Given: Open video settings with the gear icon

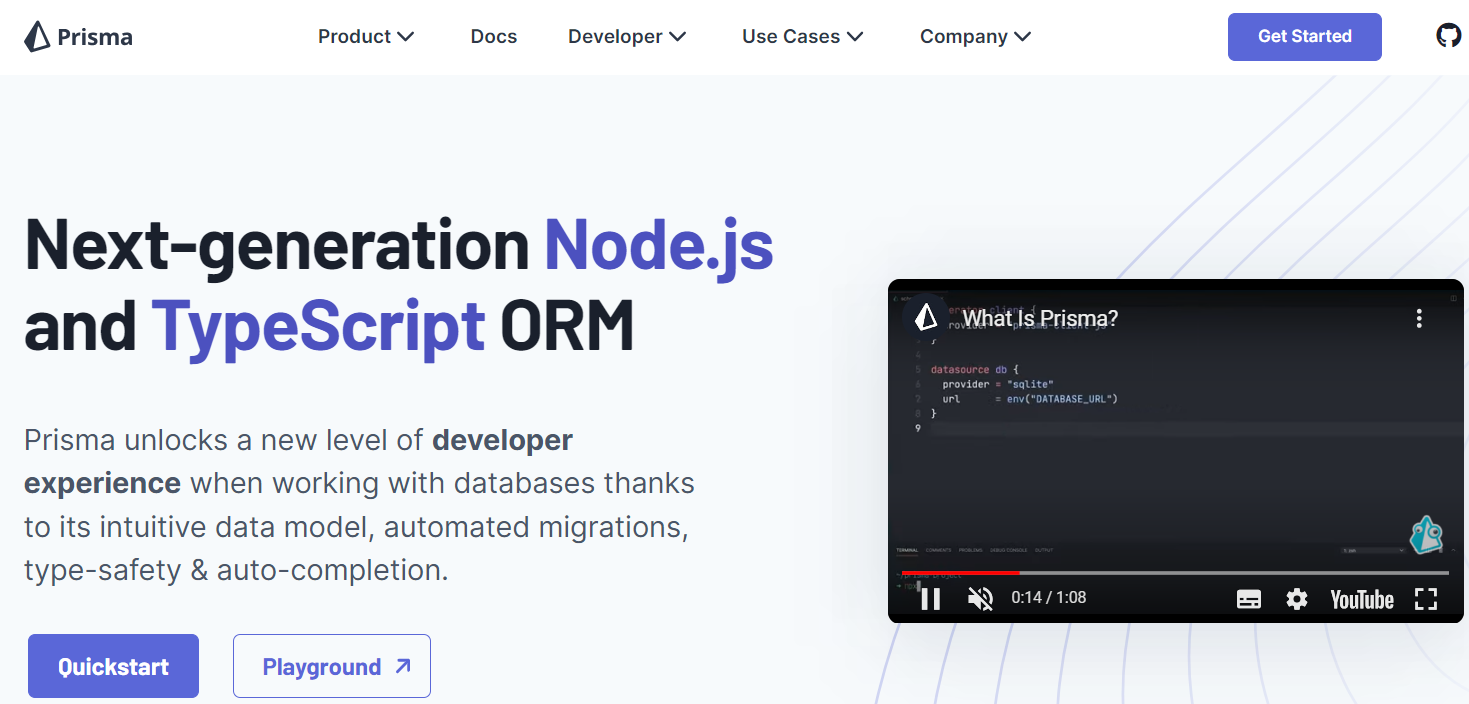Looking at the screenshot, I should (1297, 599).
